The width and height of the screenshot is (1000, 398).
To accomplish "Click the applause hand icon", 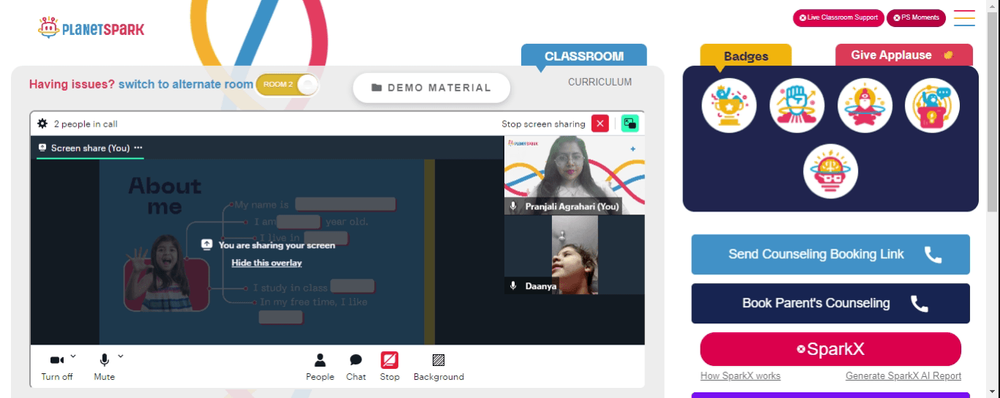I will pyautogui.click(x=948, y=55).
